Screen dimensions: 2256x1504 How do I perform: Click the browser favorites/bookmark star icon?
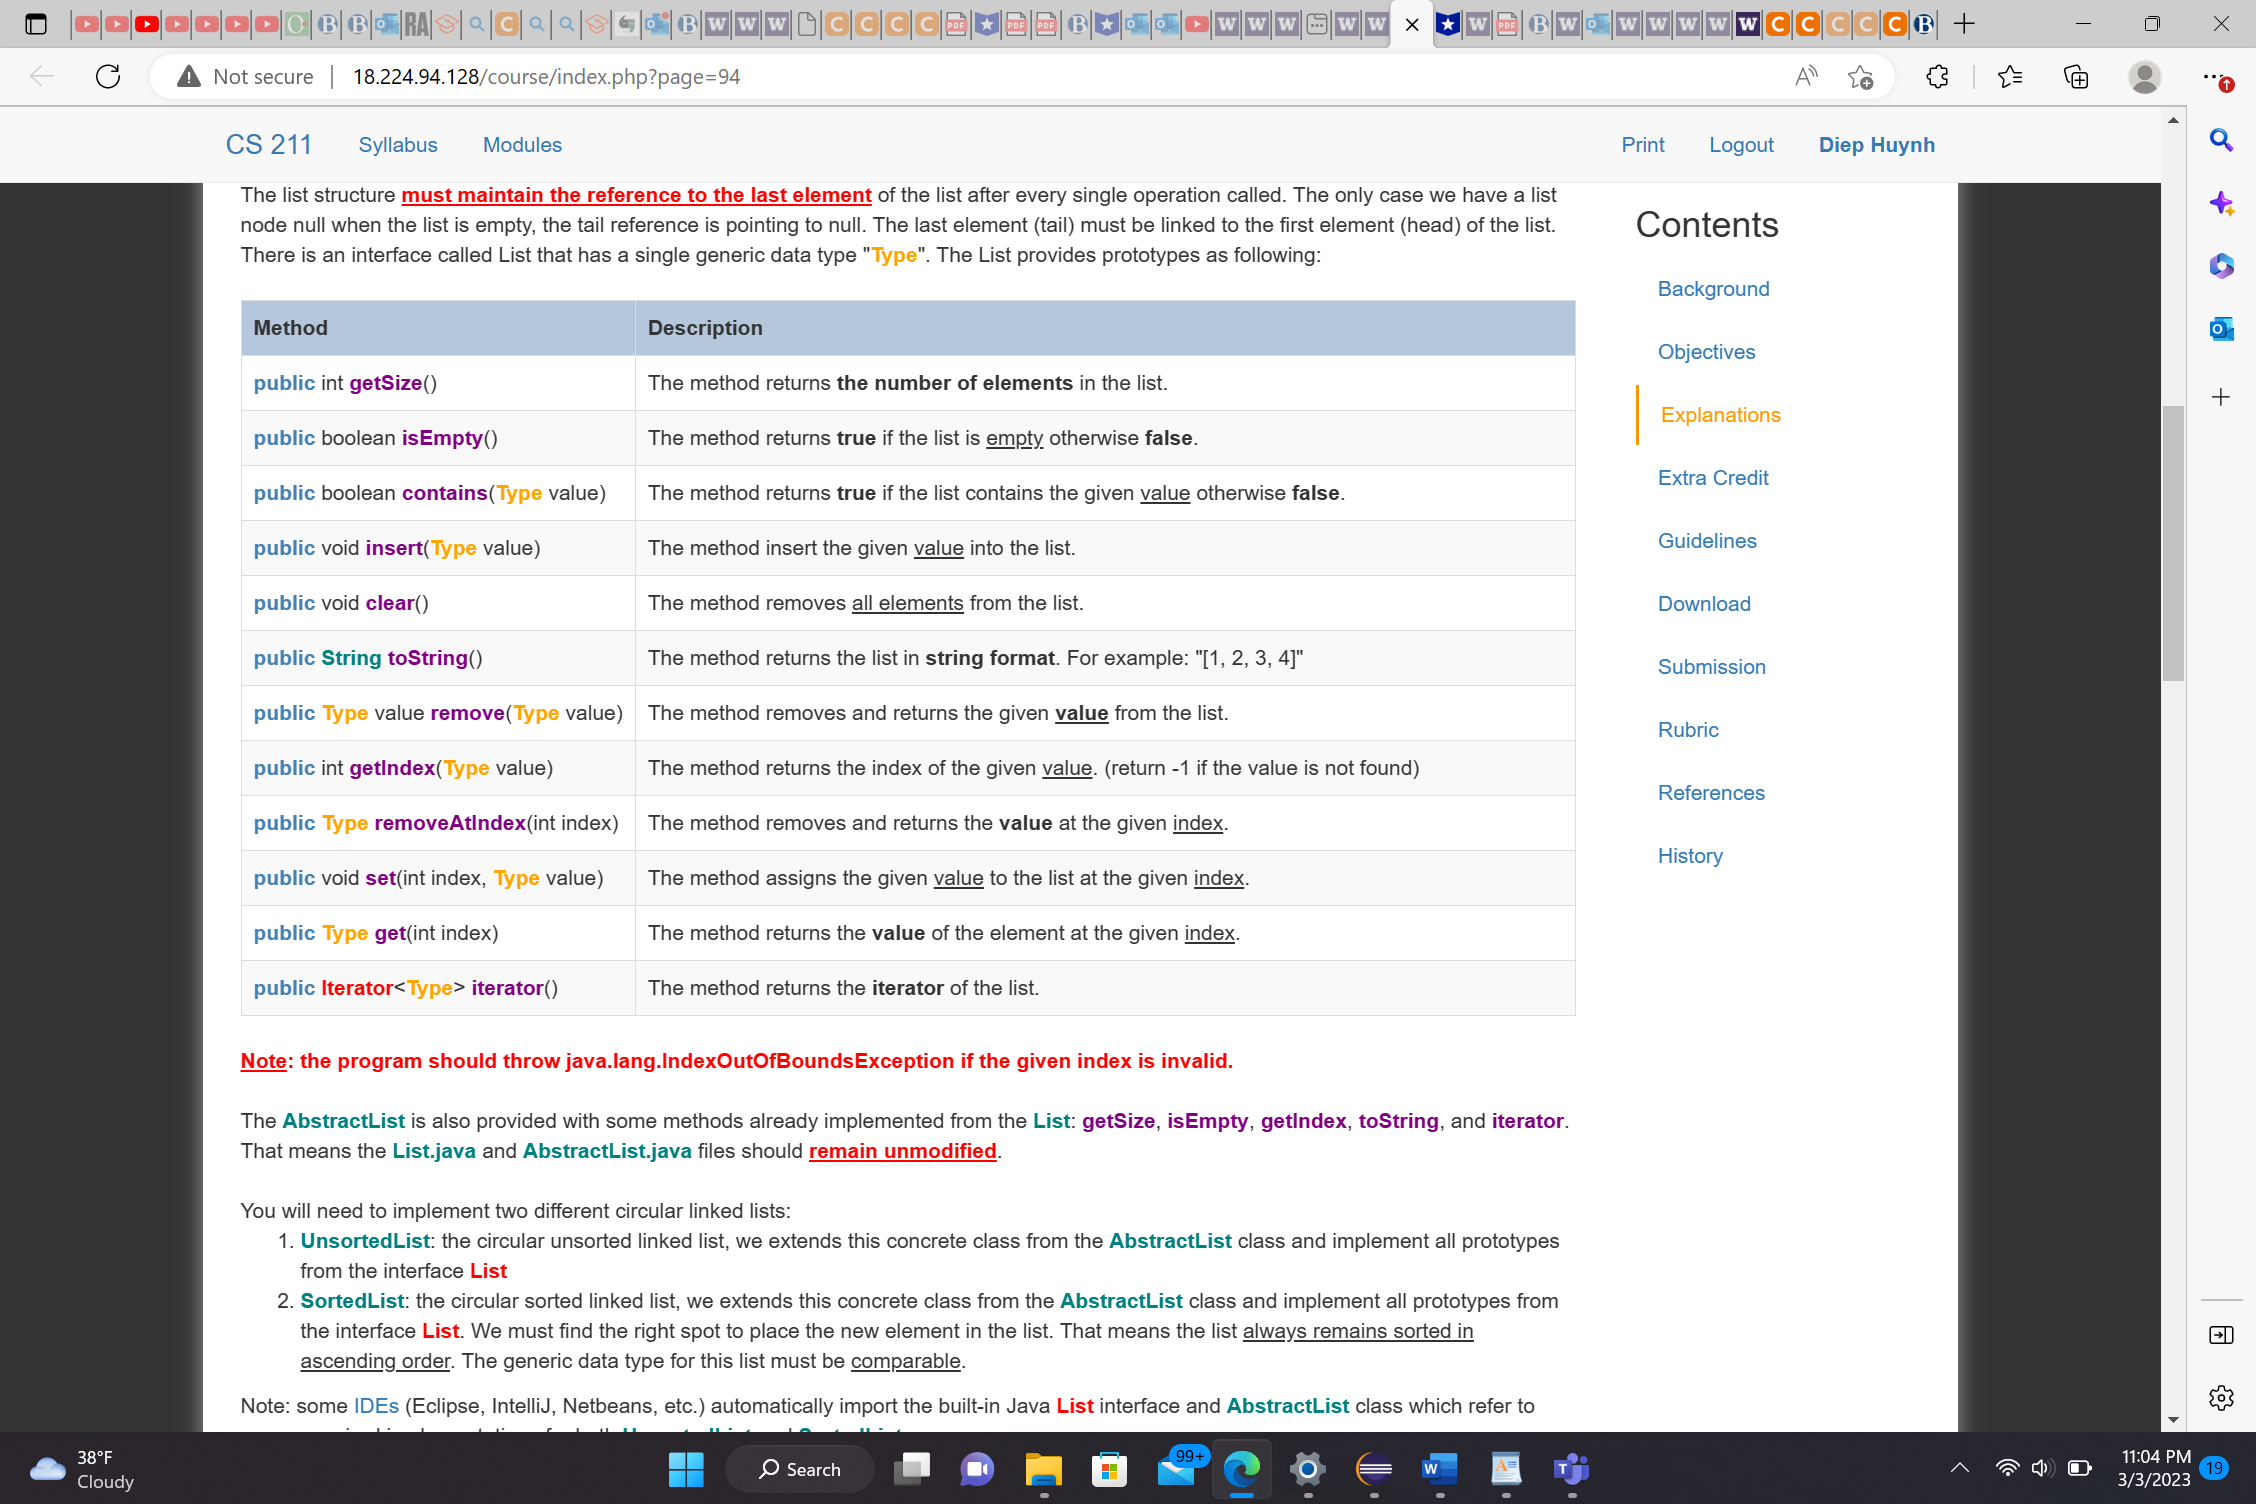click(x=1862, y=77)
